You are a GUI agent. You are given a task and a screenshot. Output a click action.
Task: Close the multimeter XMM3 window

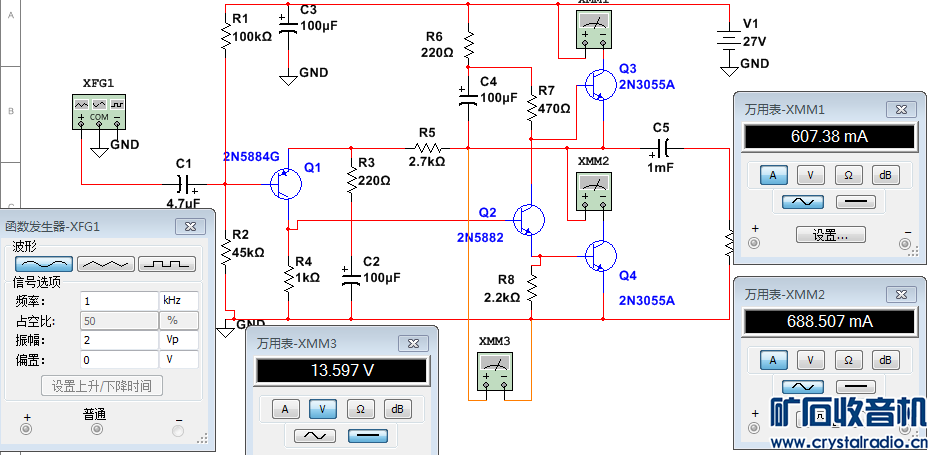[x=413, y=343]
